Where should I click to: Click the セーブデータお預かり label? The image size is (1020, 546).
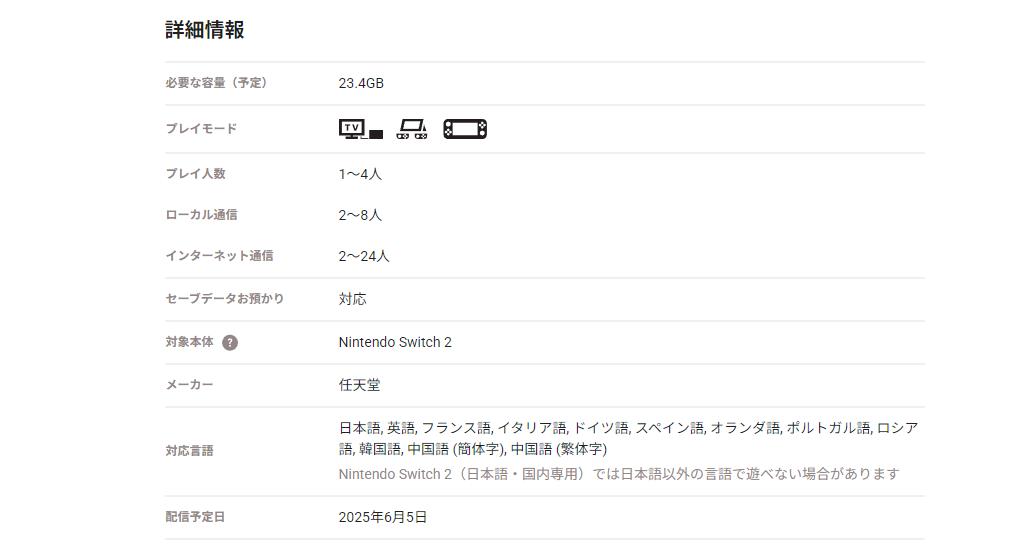coord(225,299)
